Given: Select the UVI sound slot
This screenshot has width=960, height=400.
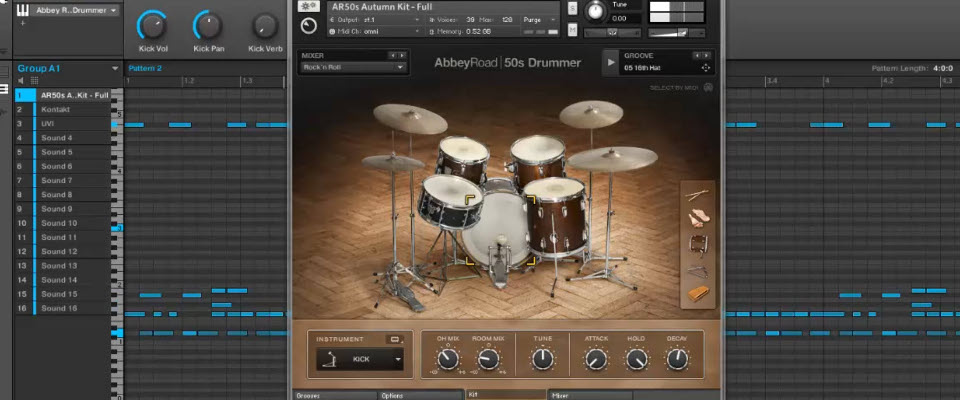Looking at the screenshot, I should (62, 124).
